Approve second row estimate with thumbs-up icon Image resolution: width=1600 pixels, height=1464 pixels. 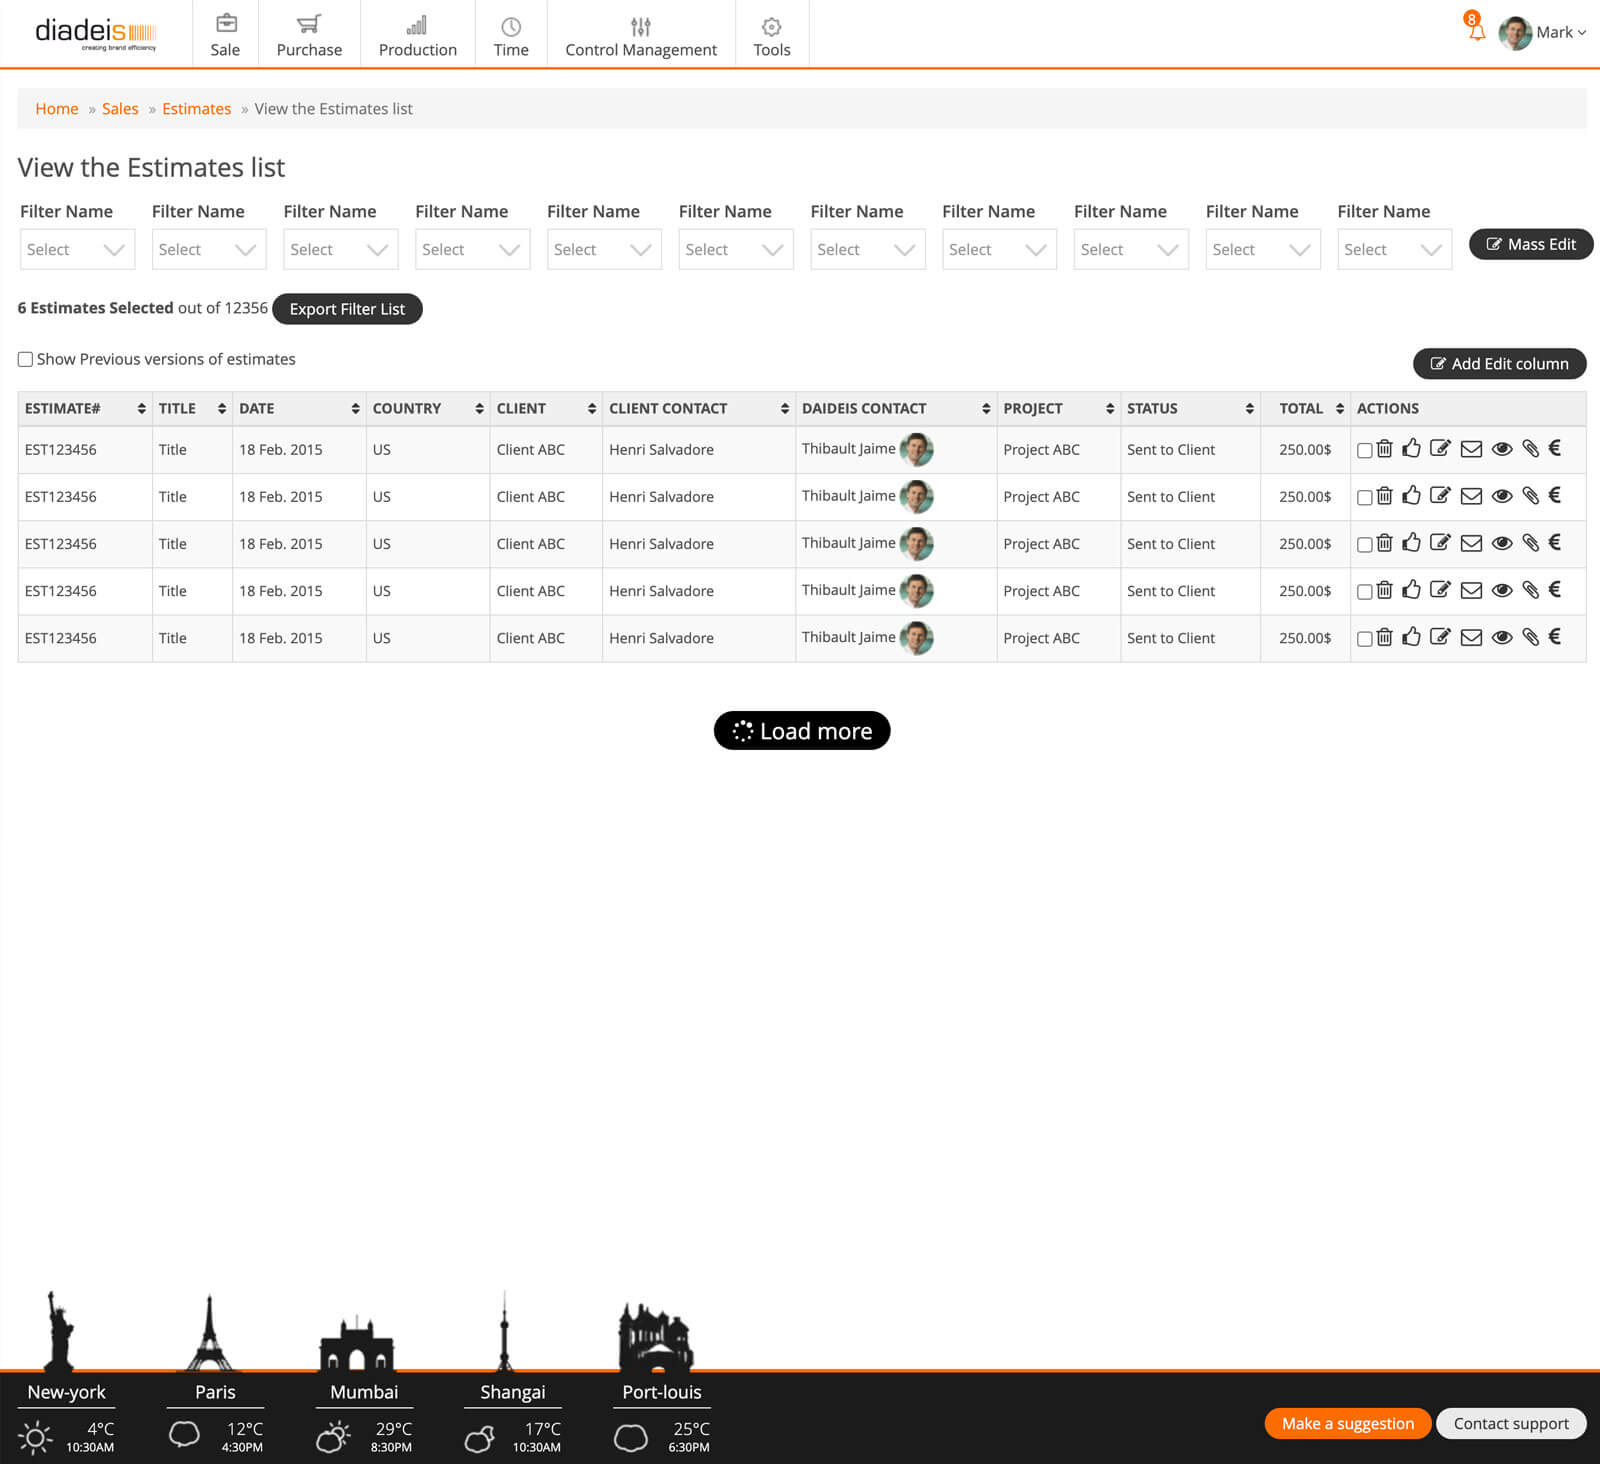[1411, 496]
